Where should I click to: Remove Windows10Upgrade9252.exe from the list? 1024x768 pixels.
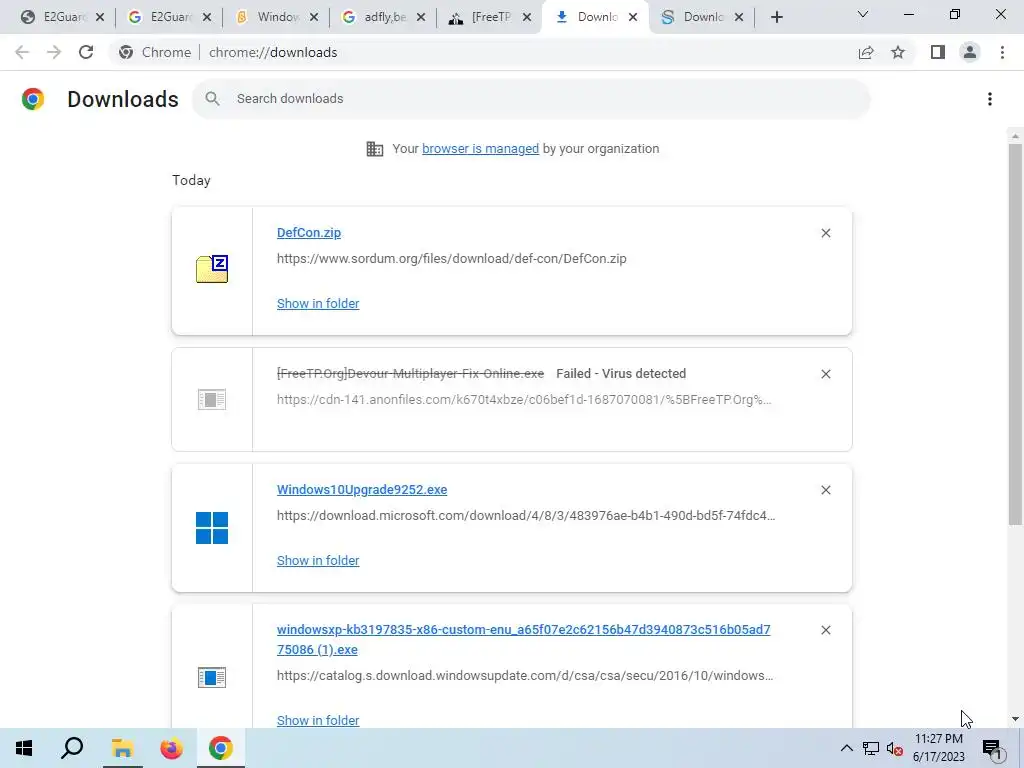825,490
